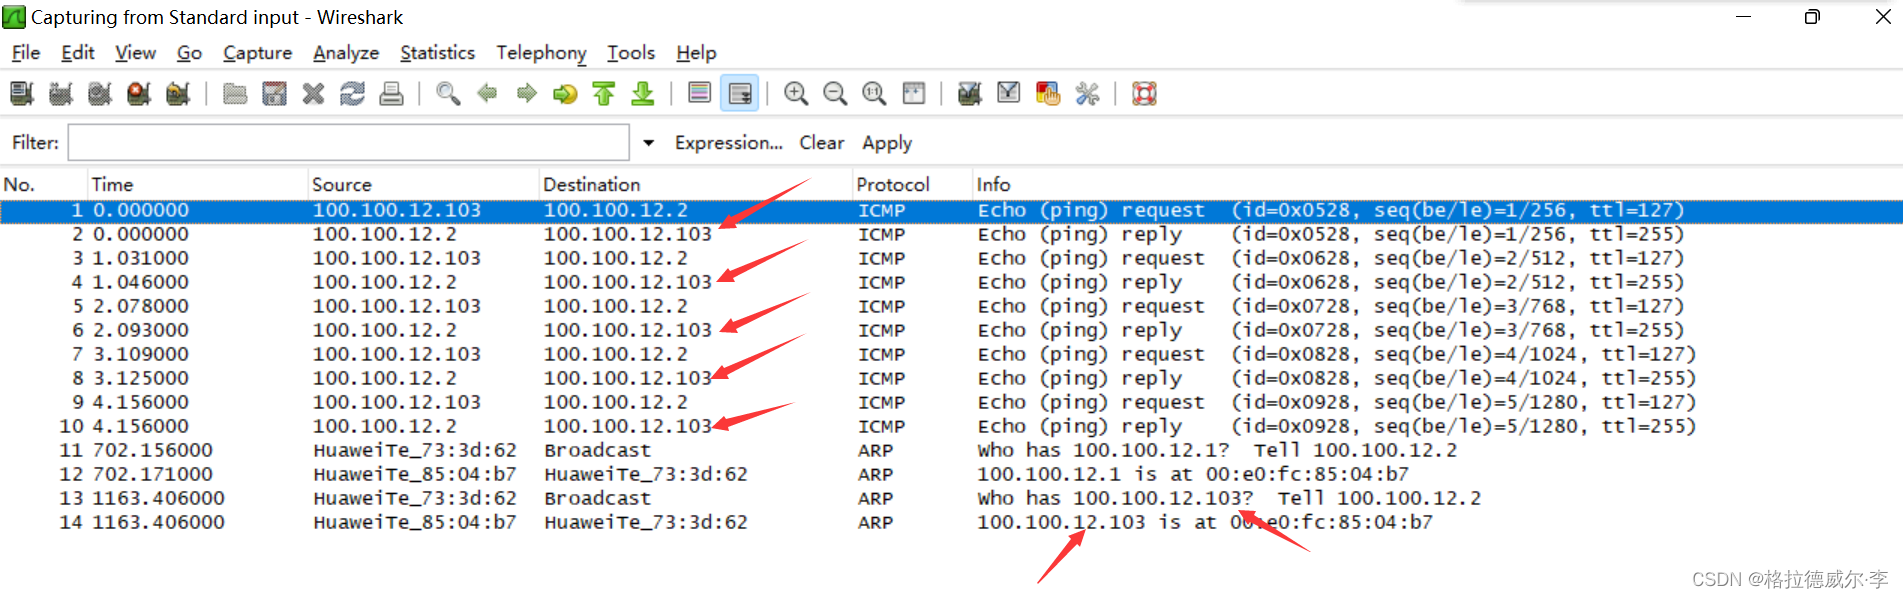The image size is (1903, 598).
Task: Select ARP packet 11 'Who has 100.100.12.1?'
Action: [951, 450]
